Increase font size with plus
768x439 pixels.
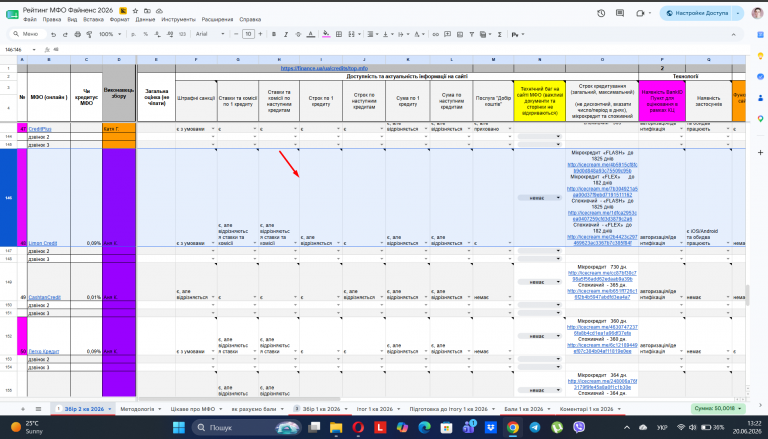[260, 34]
